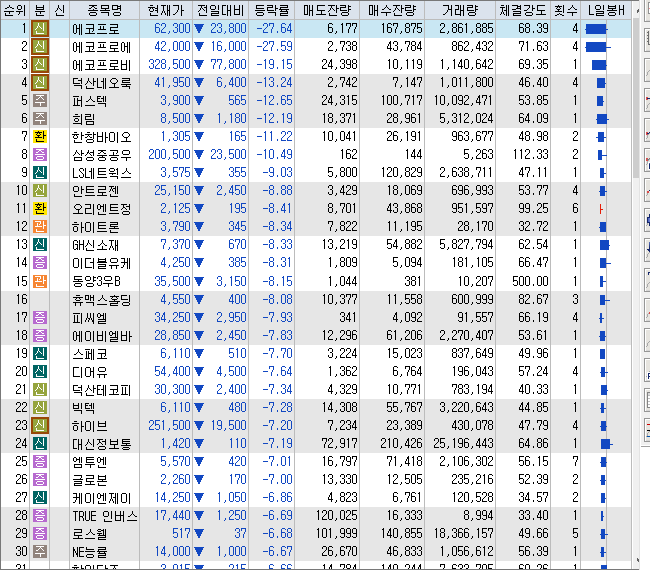Click the 신 badge beside 대신정보통
This screenshot has height=570, width=650.
40,444
